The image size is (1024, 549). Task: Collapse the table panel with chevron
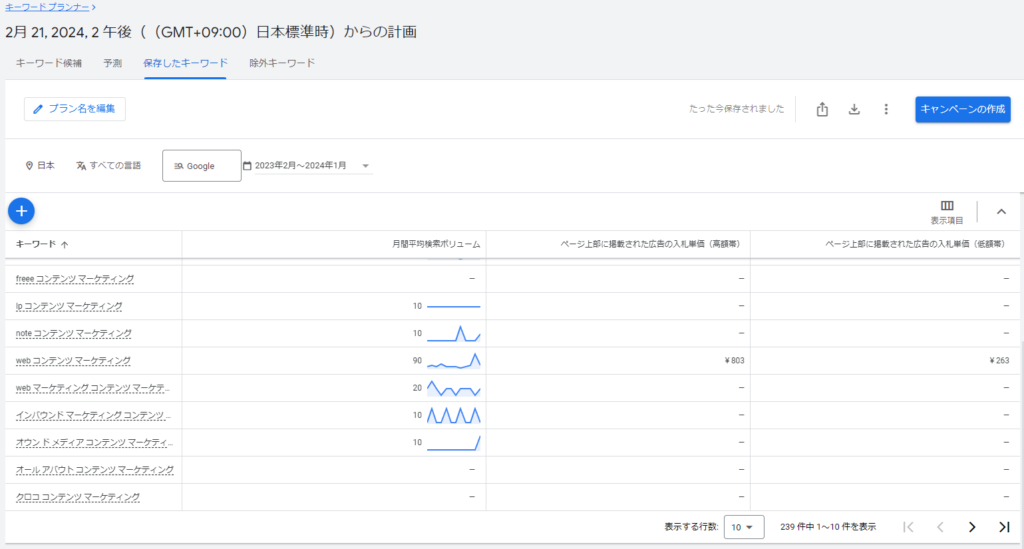(1001, 211)
